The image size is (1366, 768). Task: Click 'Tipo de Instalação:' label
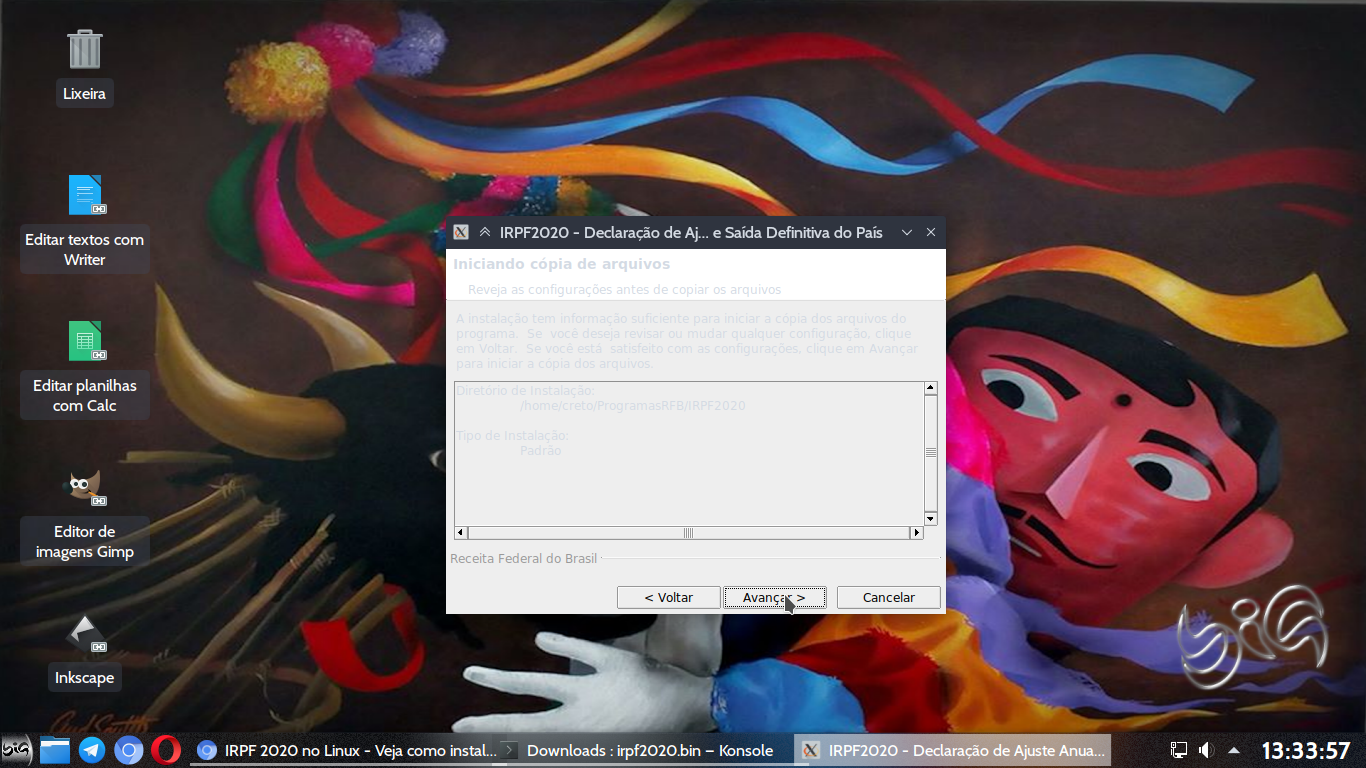tap(512, 436)
